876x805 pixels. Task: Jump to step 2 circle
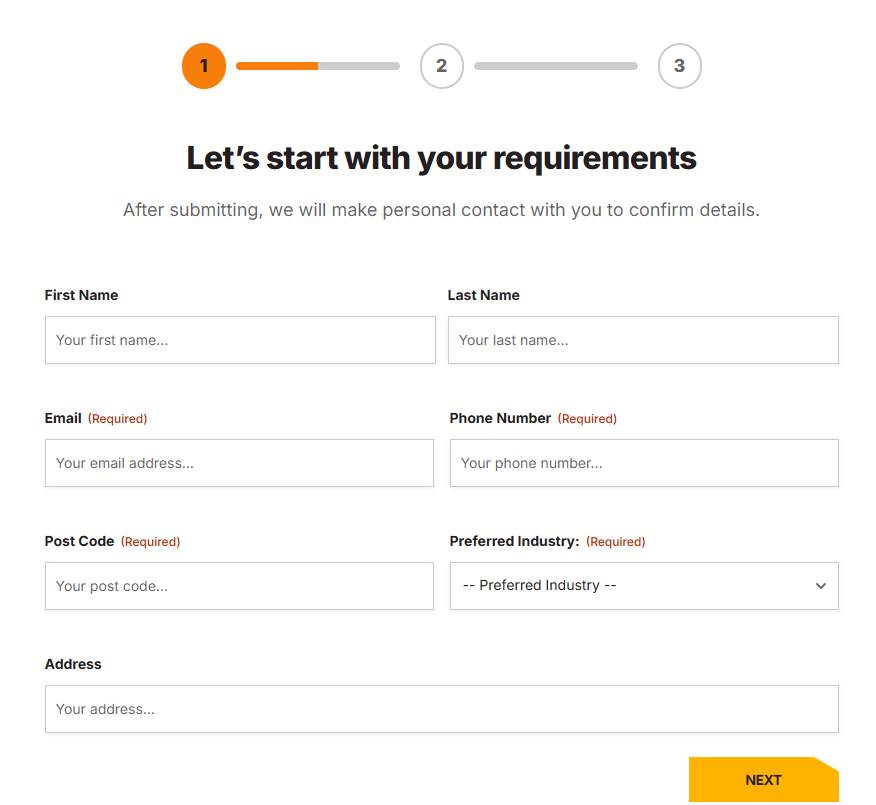441,66
